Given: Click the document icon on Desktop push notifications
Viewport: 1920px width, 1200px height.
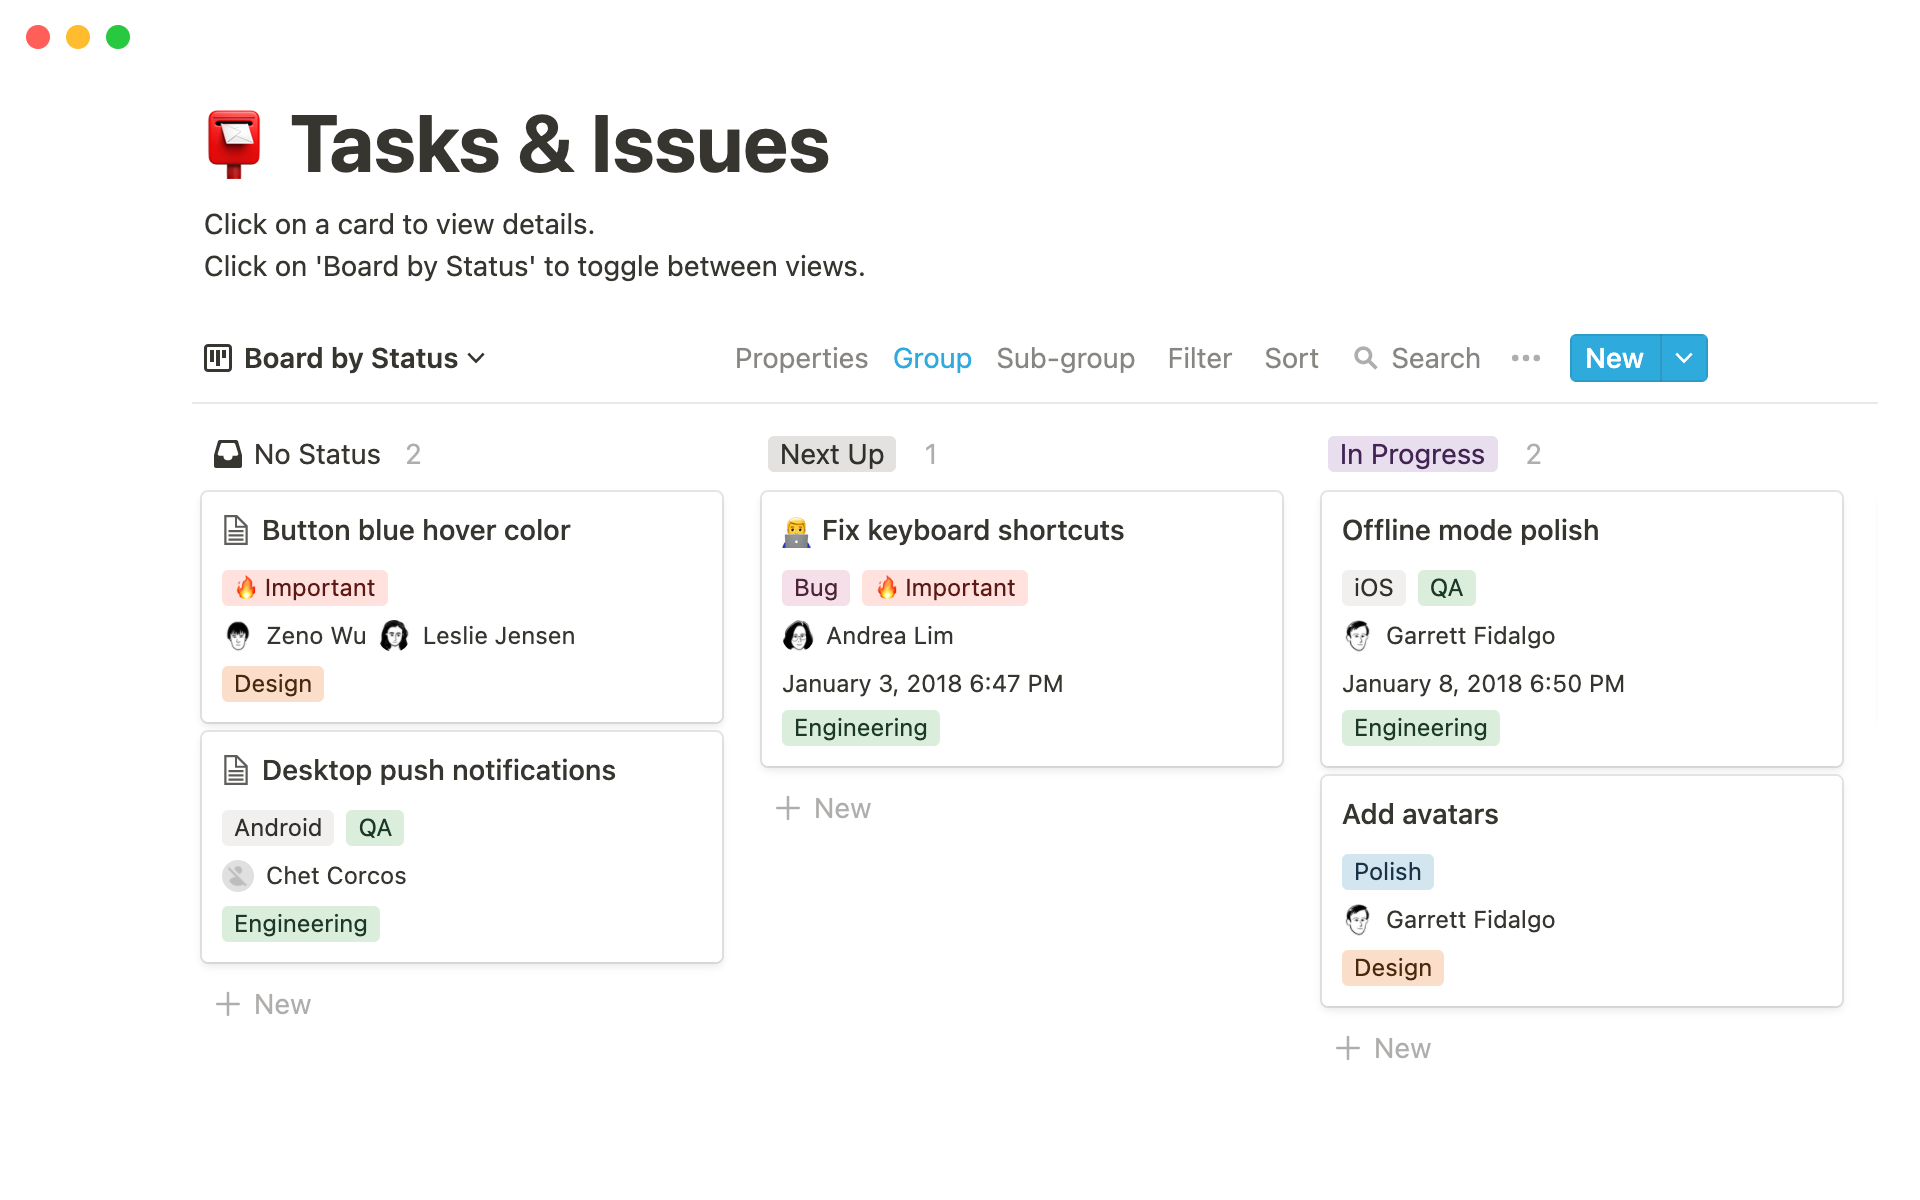Looking at the screenshot, I should [238, 769].
